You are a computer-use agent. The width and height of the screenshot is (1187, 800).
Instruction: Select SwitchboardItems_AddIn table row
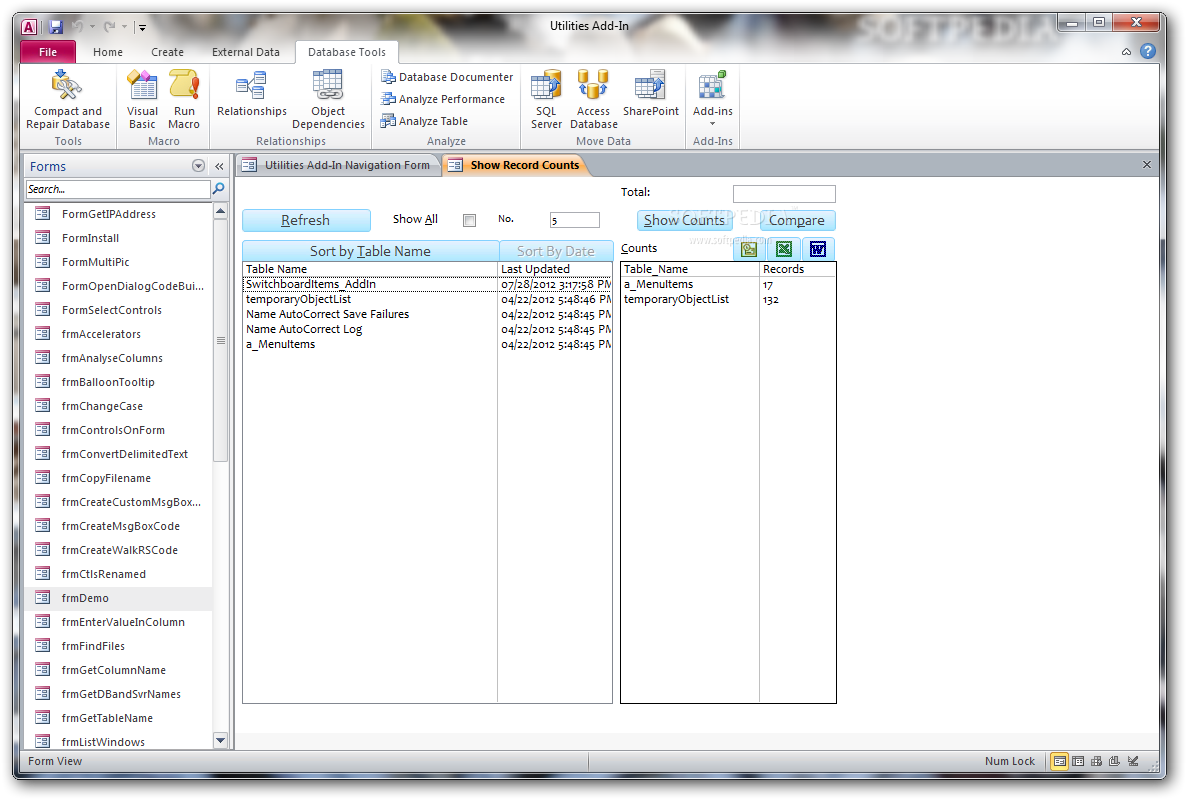click(427, 285)
